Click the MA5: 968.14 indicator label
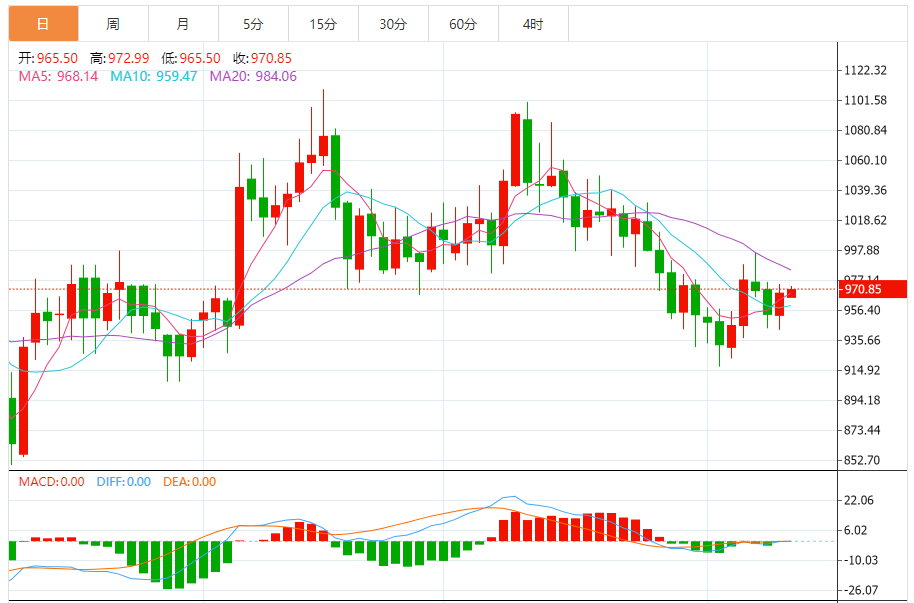The width and height of the screenshot is (914, 603). (x=58, y=76)
